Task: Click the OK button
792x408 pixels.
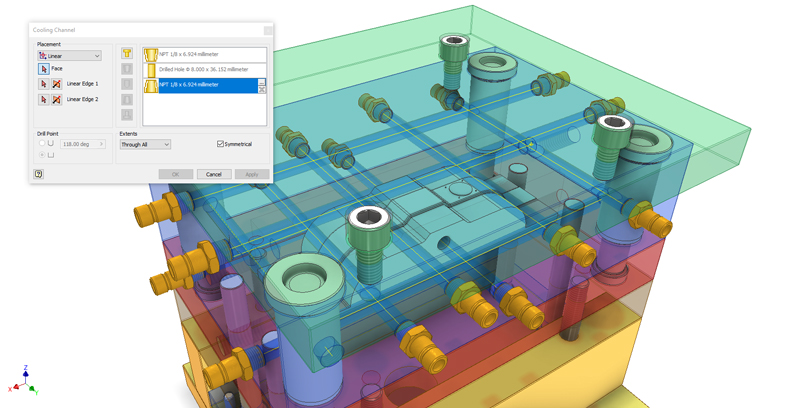Action: point(176,174)
